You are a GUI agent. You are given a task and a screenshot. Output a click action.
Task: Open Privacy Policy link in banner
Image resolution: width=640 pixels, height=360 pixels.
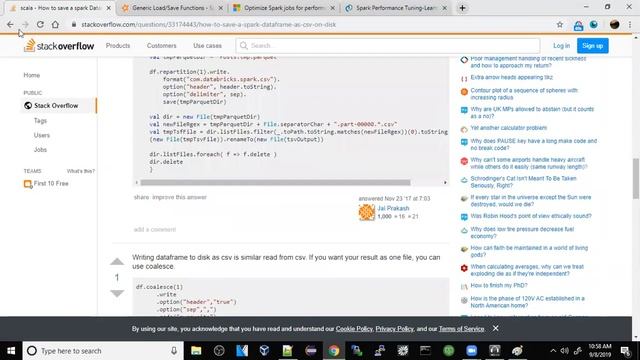coord(394,329)
